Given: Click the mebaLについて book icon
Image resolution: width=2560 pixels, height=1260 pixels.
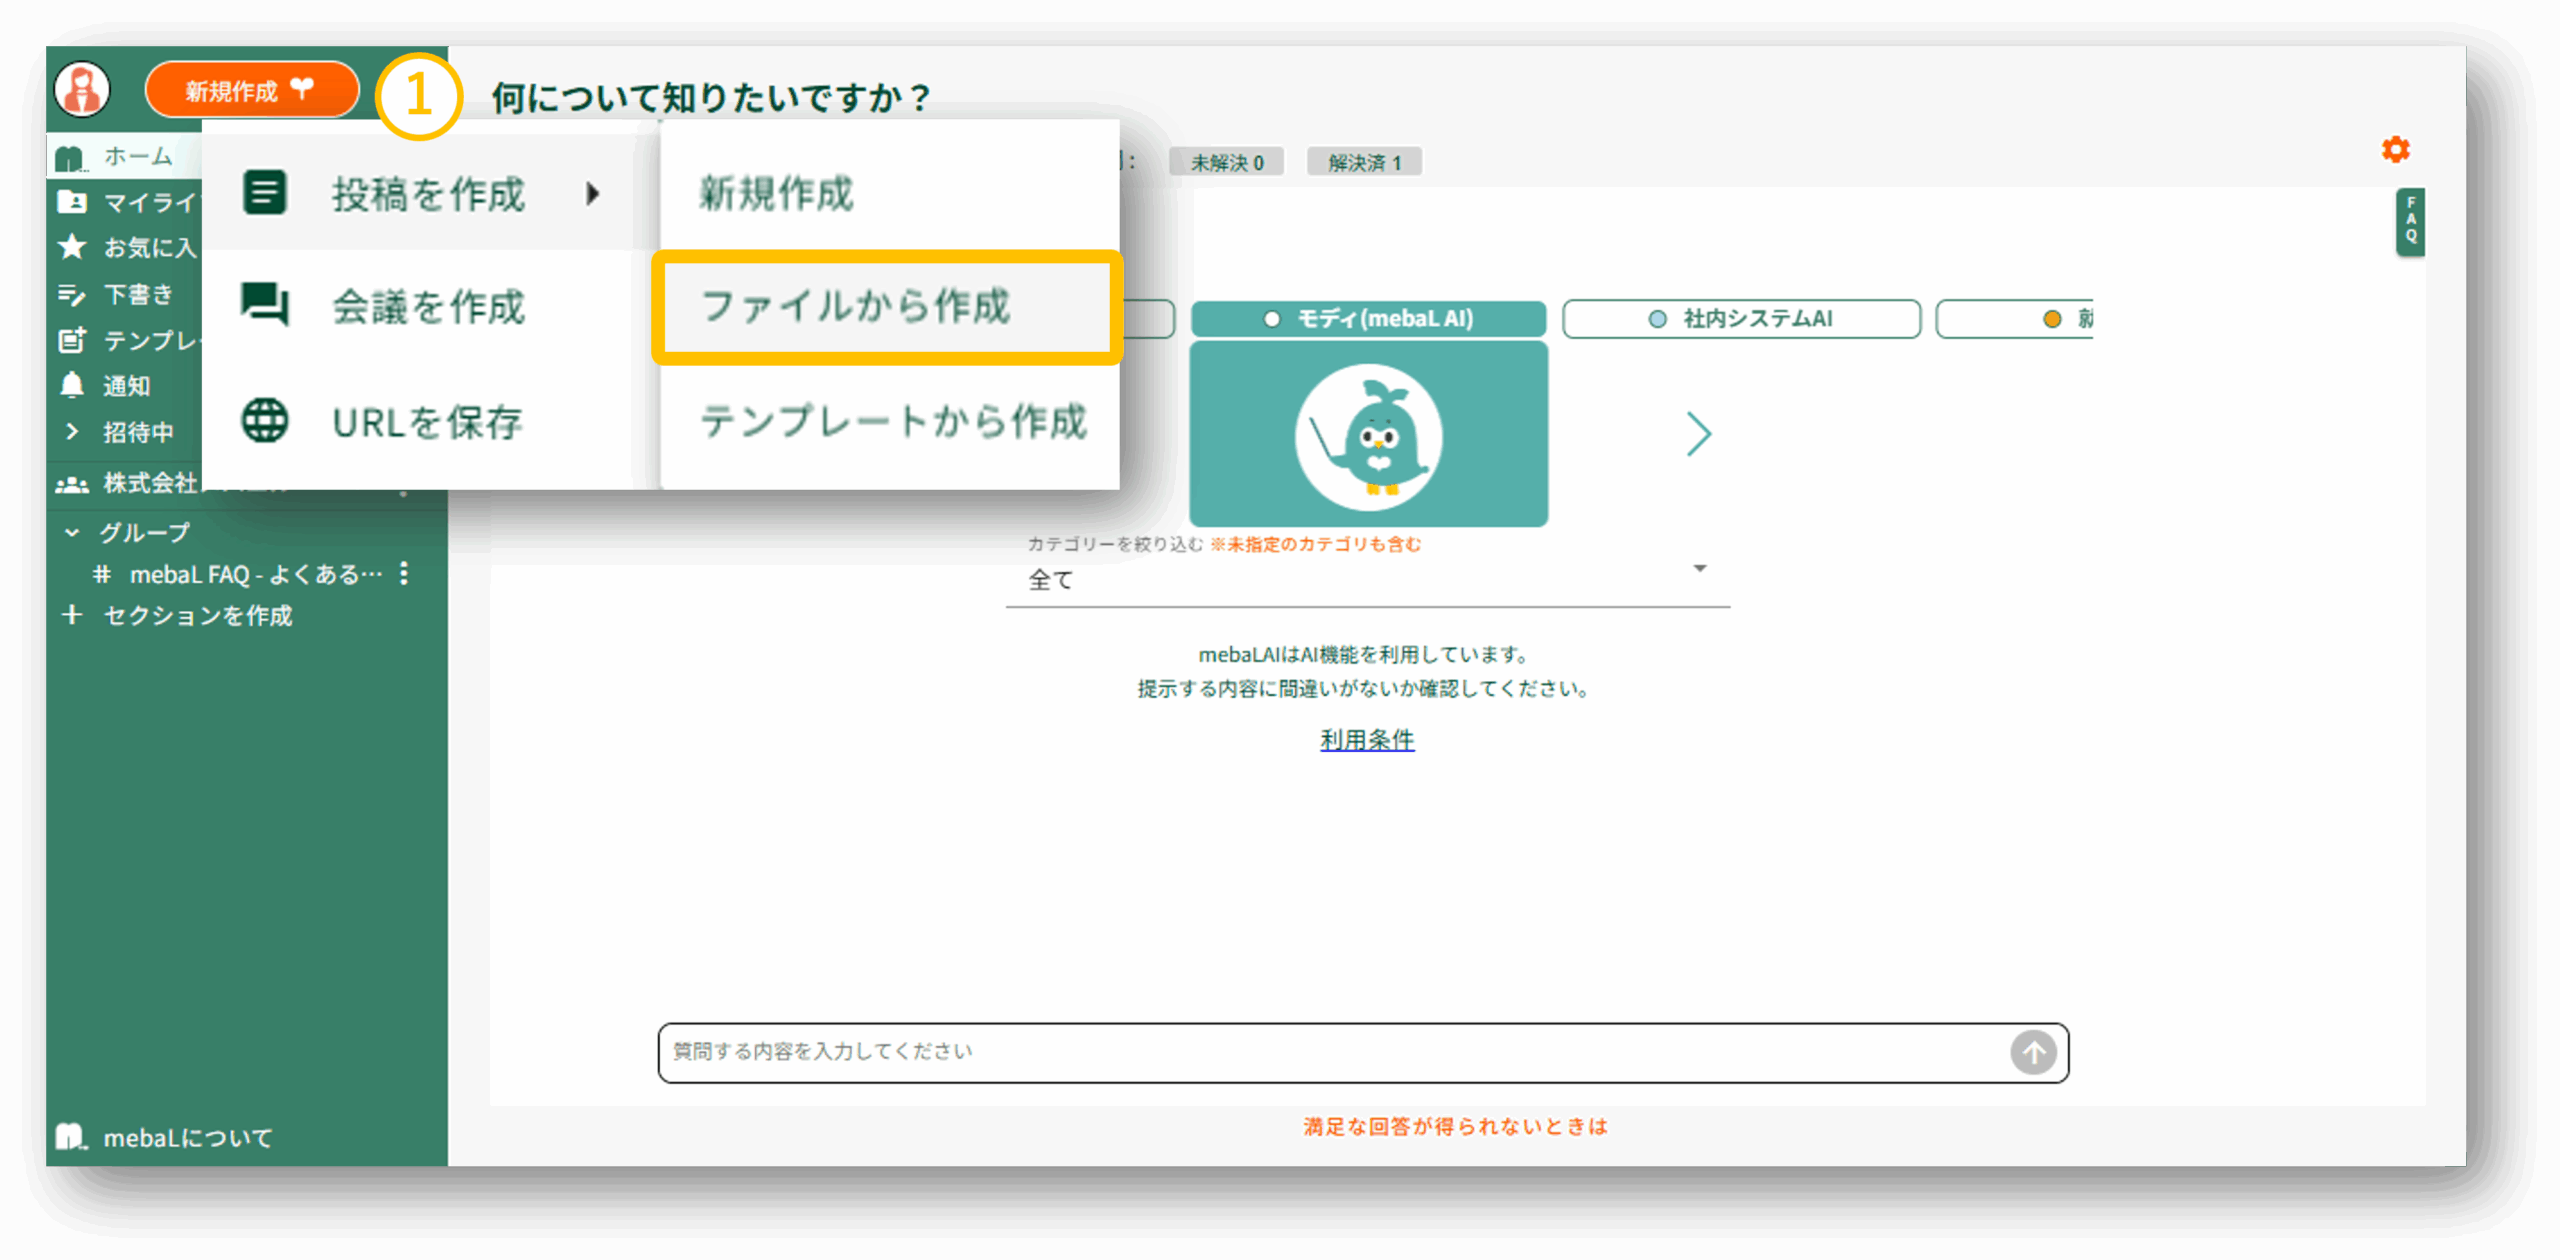Looking at the screenshot, I should click(x=70, y=1136).
